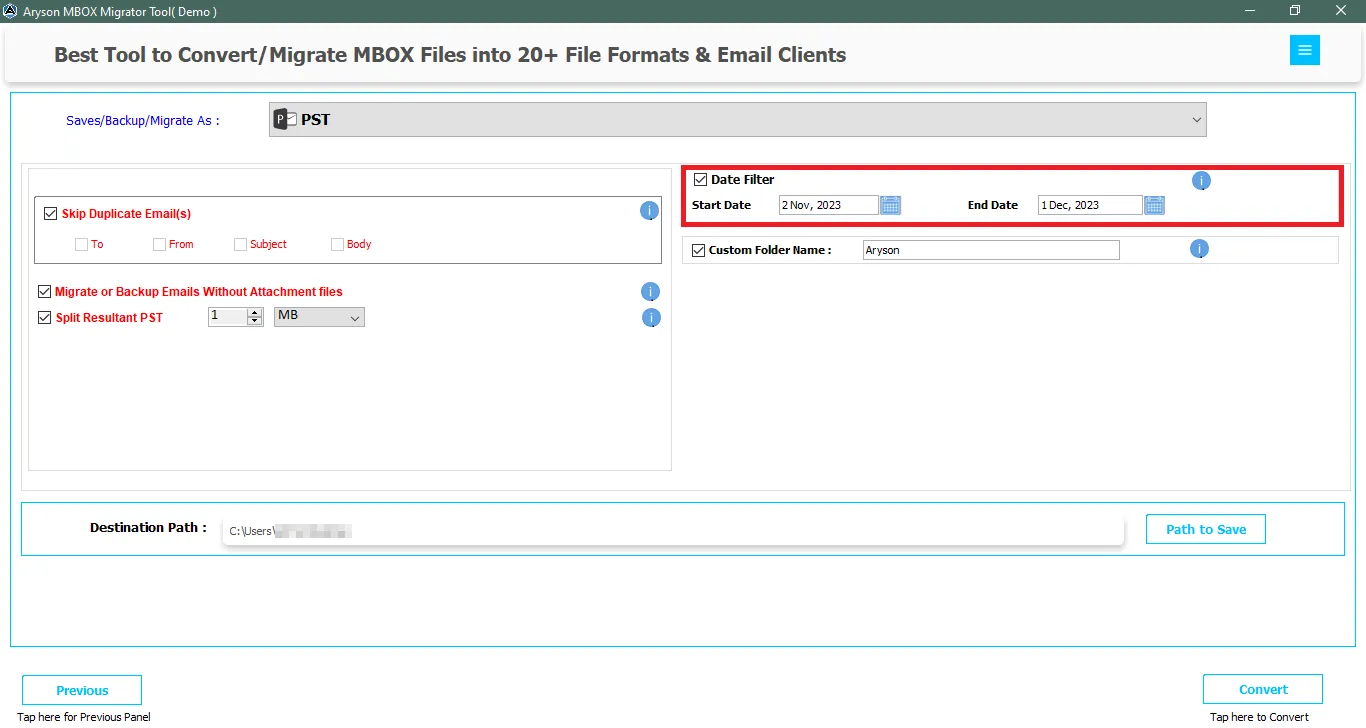Disable the Date Filter checkbox
Screen dimensions: 1366x728
click(x=700, y=180)
